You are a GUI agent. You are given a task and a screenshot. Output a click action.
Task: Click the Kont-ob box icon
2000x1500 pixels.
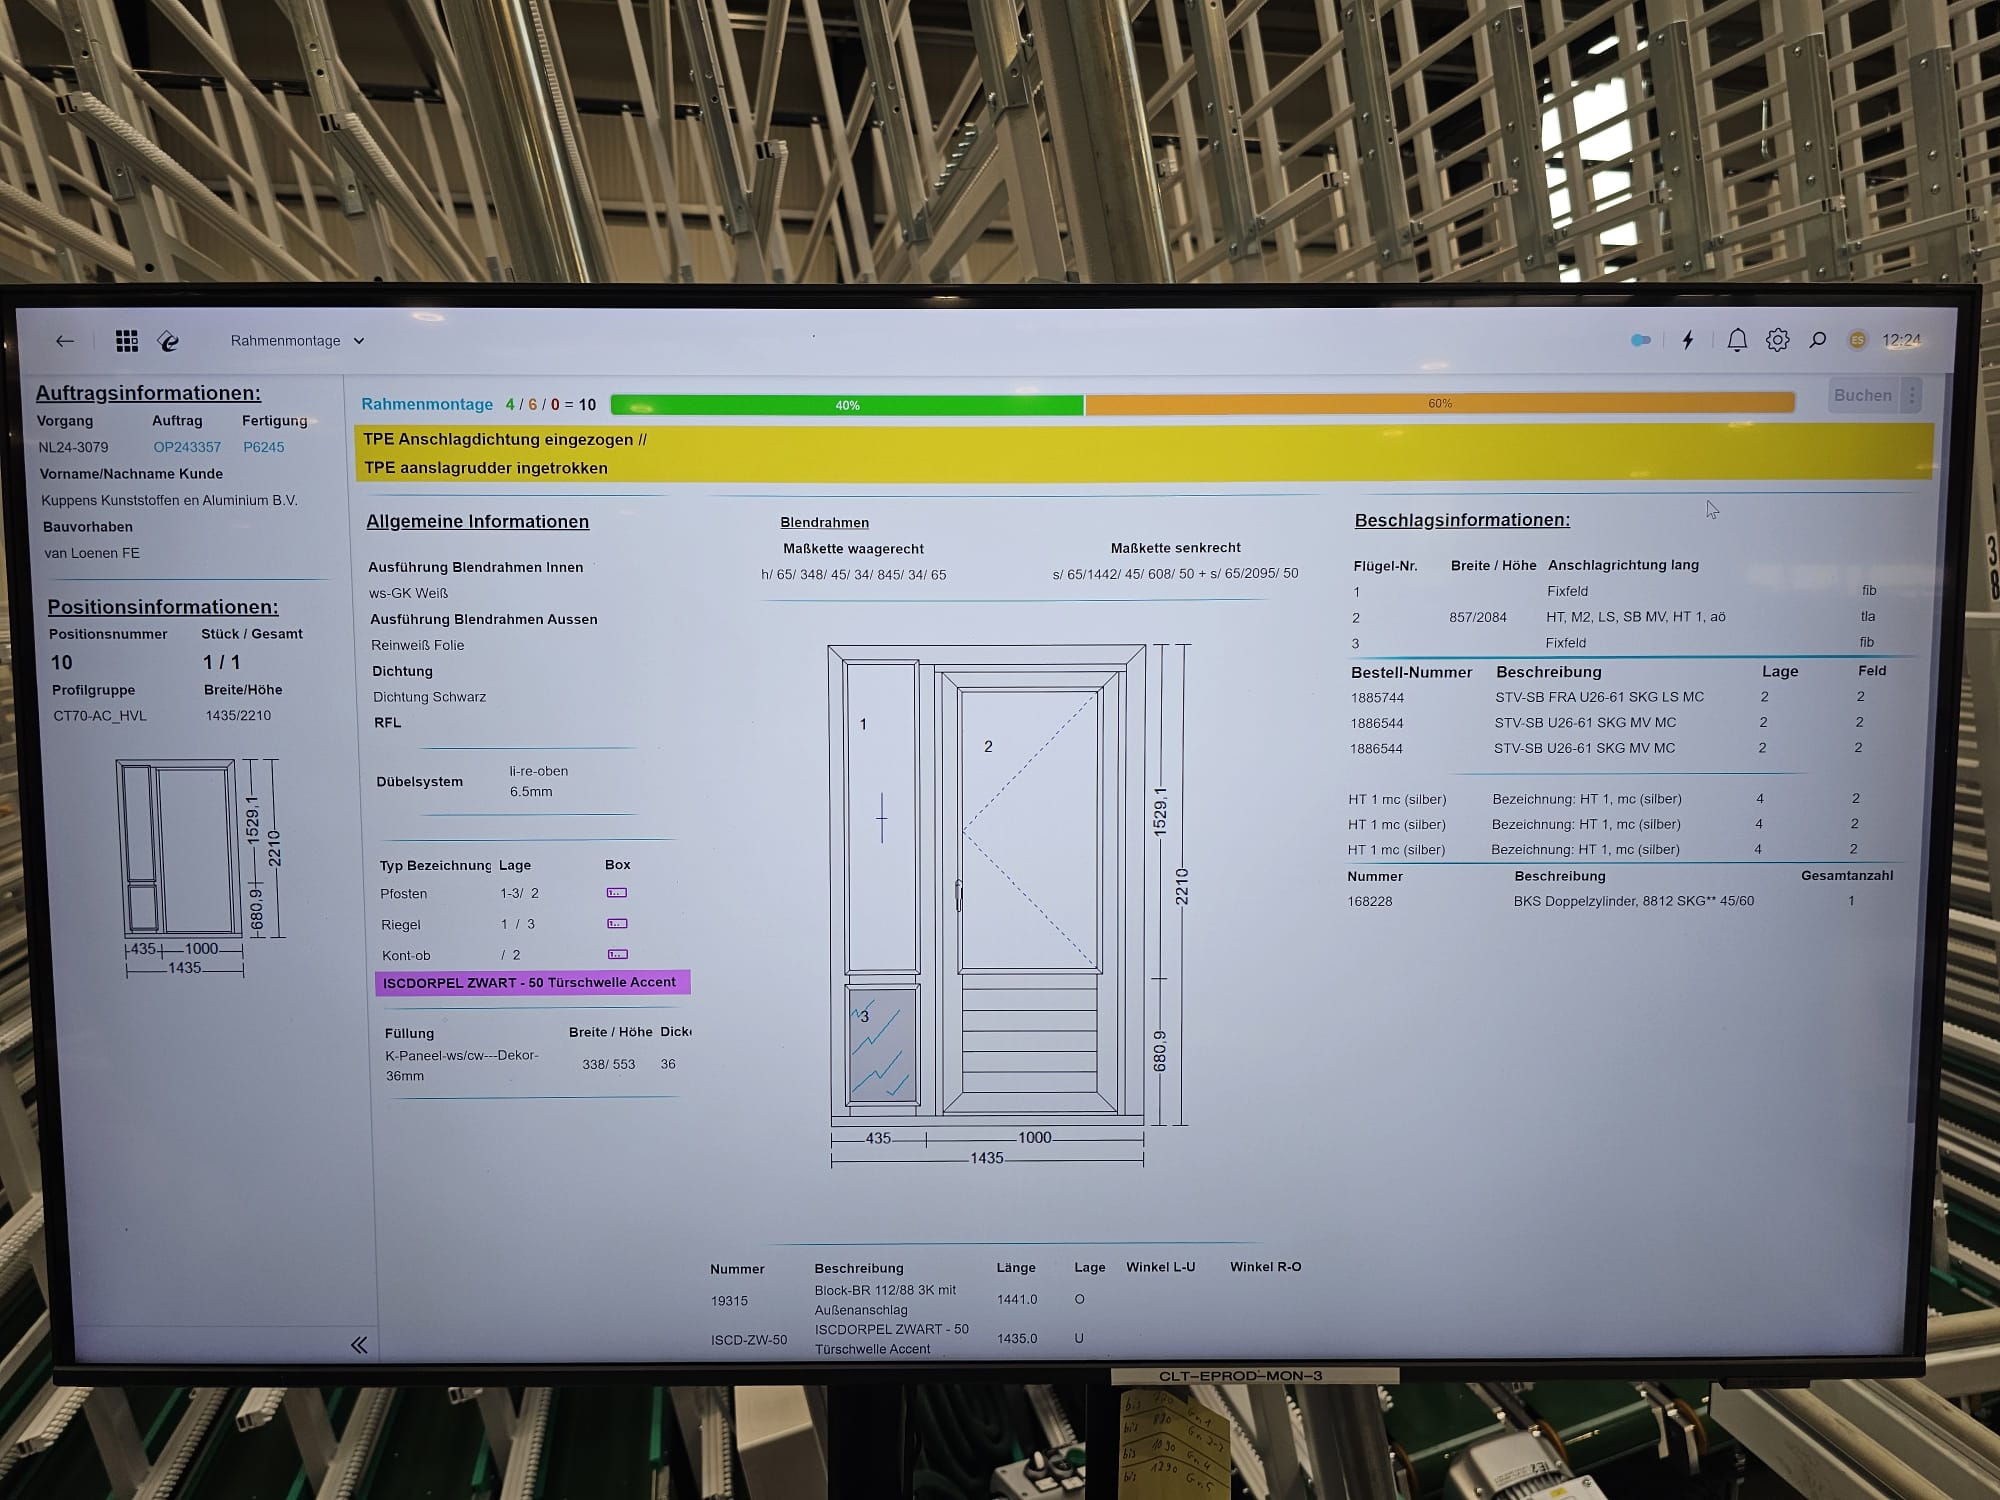tap(618, 954)
